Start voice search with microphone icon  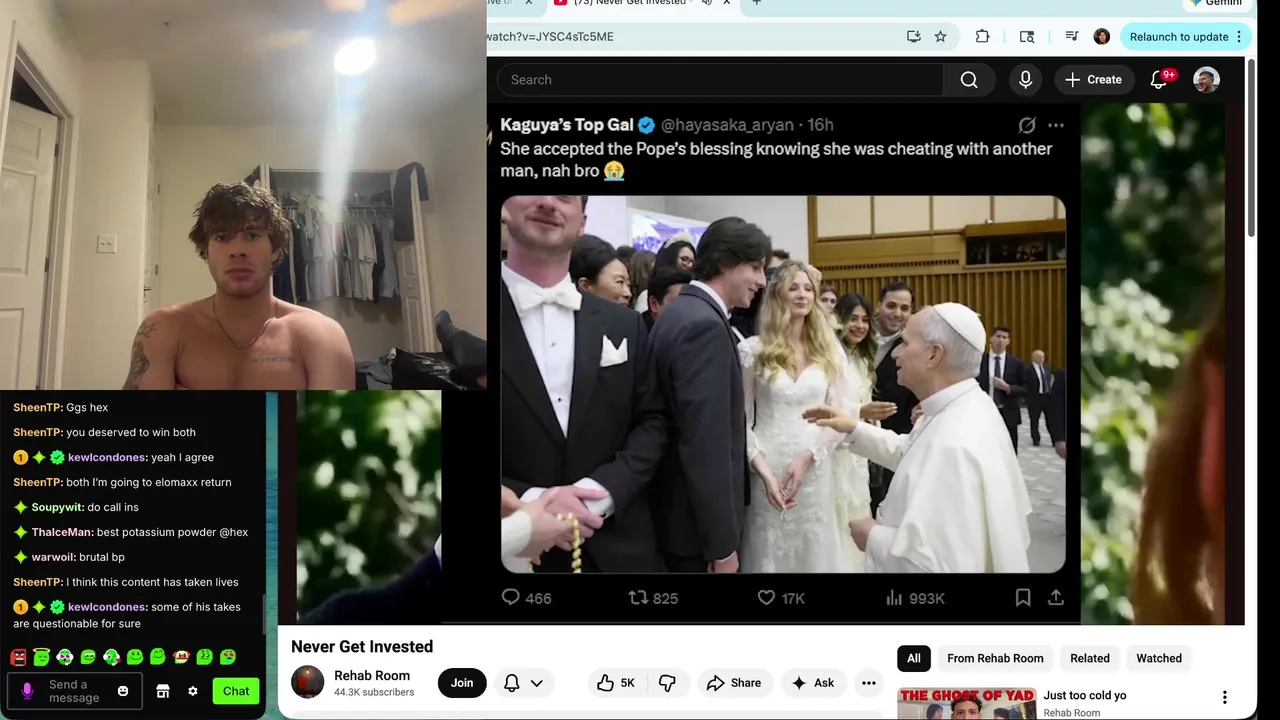(1025, 80)
